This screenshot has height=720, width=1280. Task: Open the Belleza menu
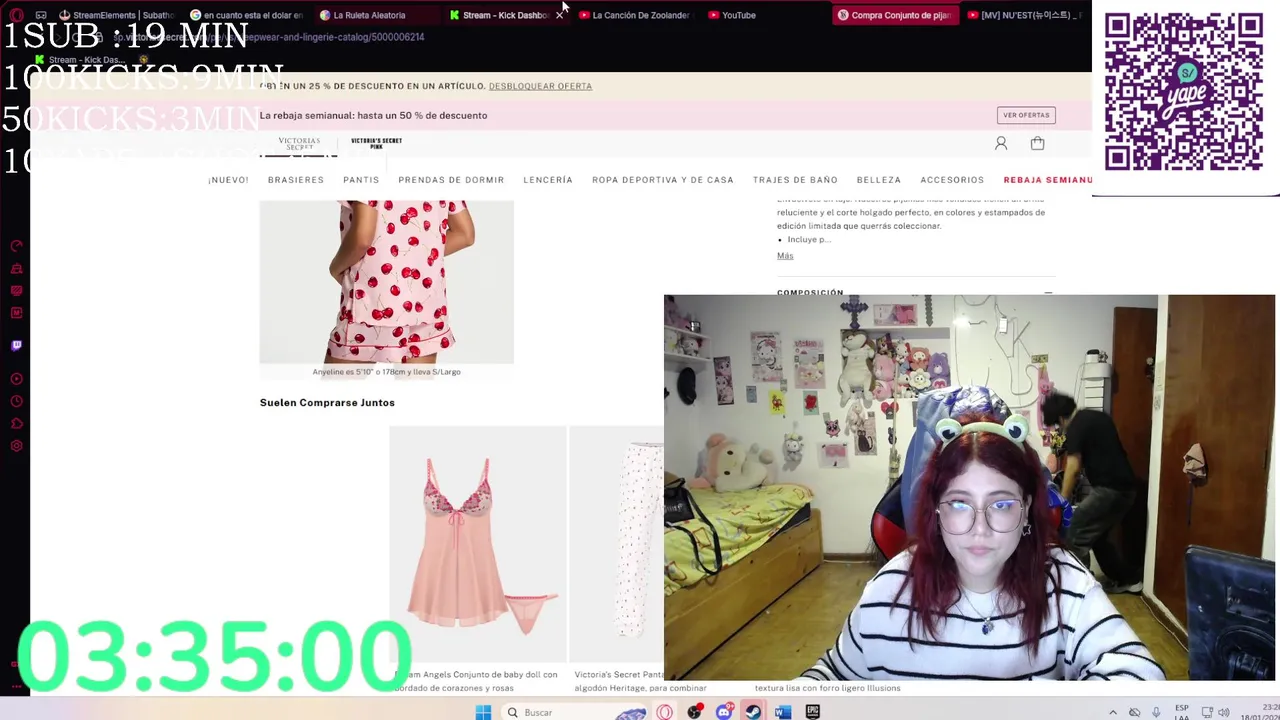[x=879, y=180]
